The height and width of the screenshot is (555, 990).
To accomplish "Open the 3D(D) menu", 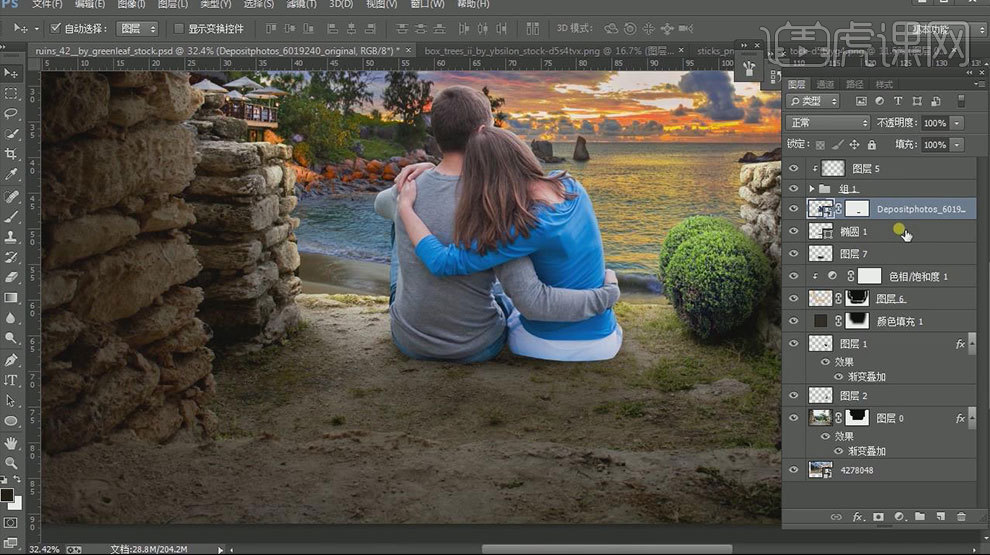I will coord(341,4).
